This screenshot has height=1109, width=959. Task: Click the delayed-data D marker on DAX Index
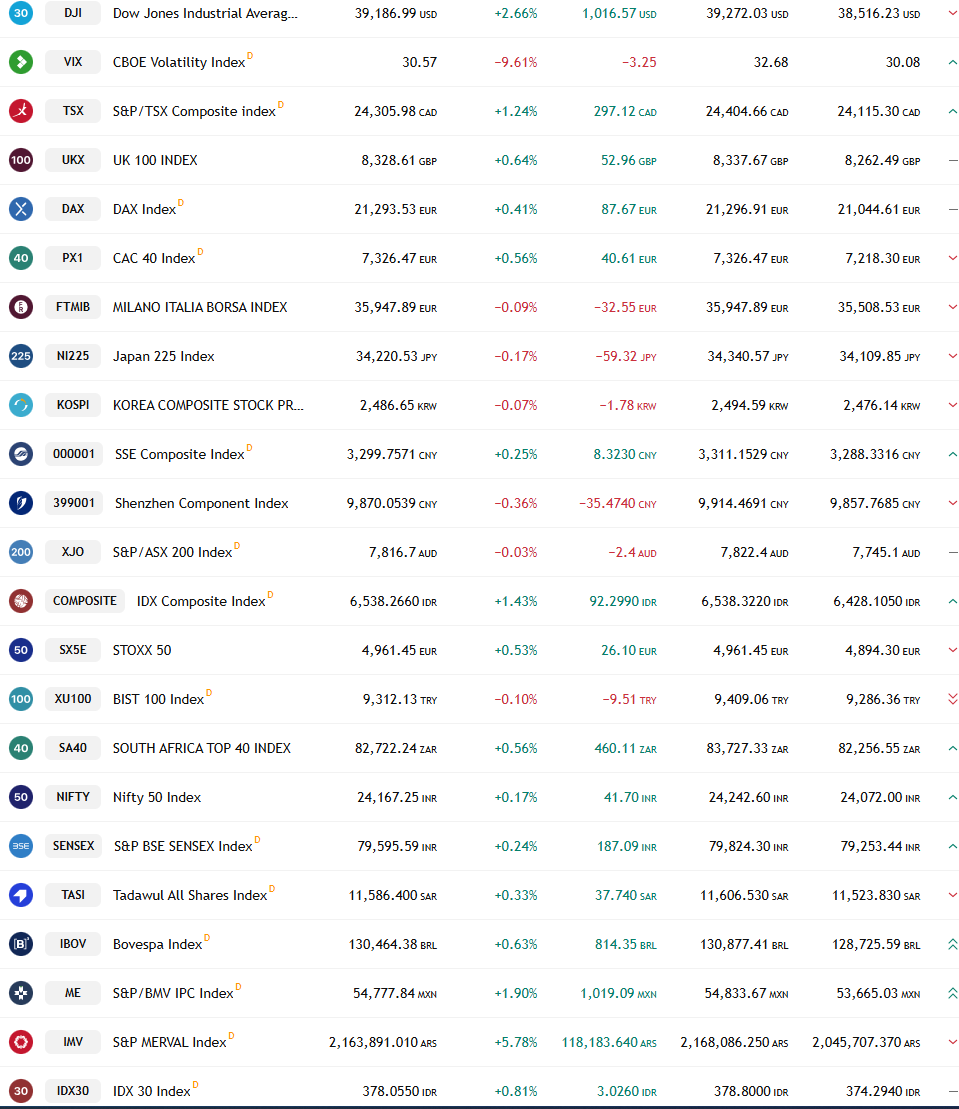[180, 202]
